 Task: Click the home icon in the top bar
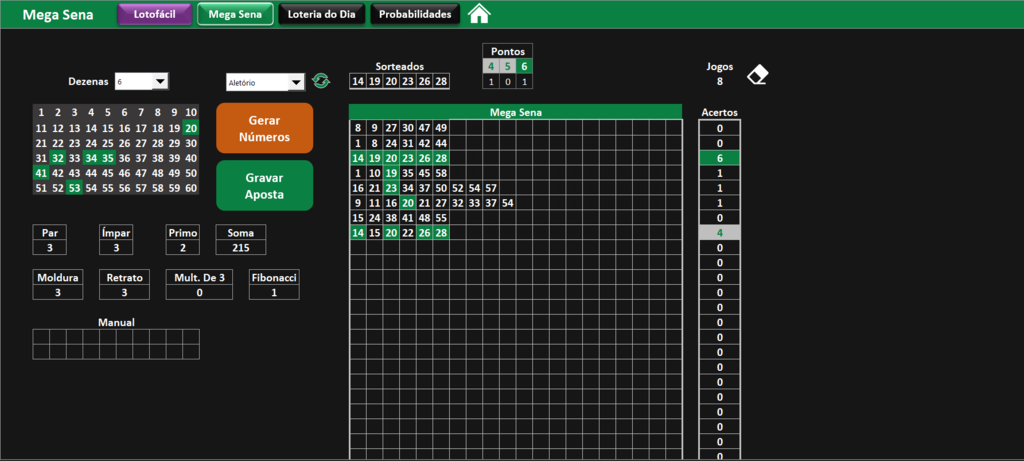[479, 14]
